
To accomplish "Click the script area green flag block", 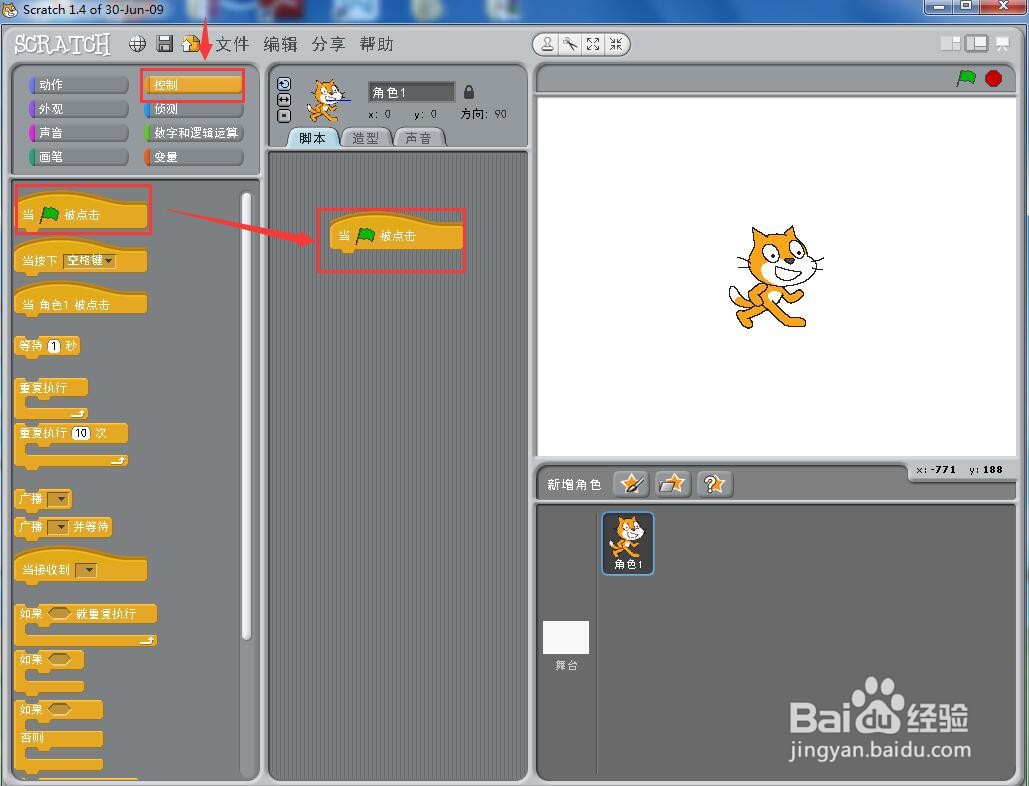I will tap(396, 233).
